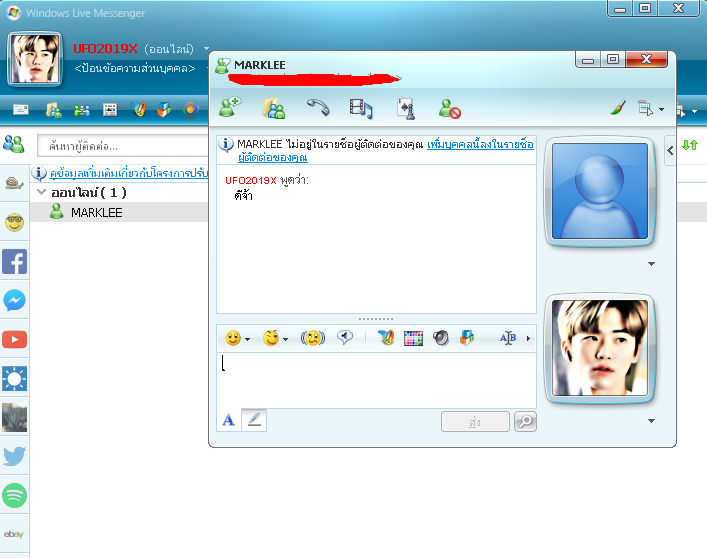Open video and music sharing icon
The image size is (707, 558).
click(361, 109)
